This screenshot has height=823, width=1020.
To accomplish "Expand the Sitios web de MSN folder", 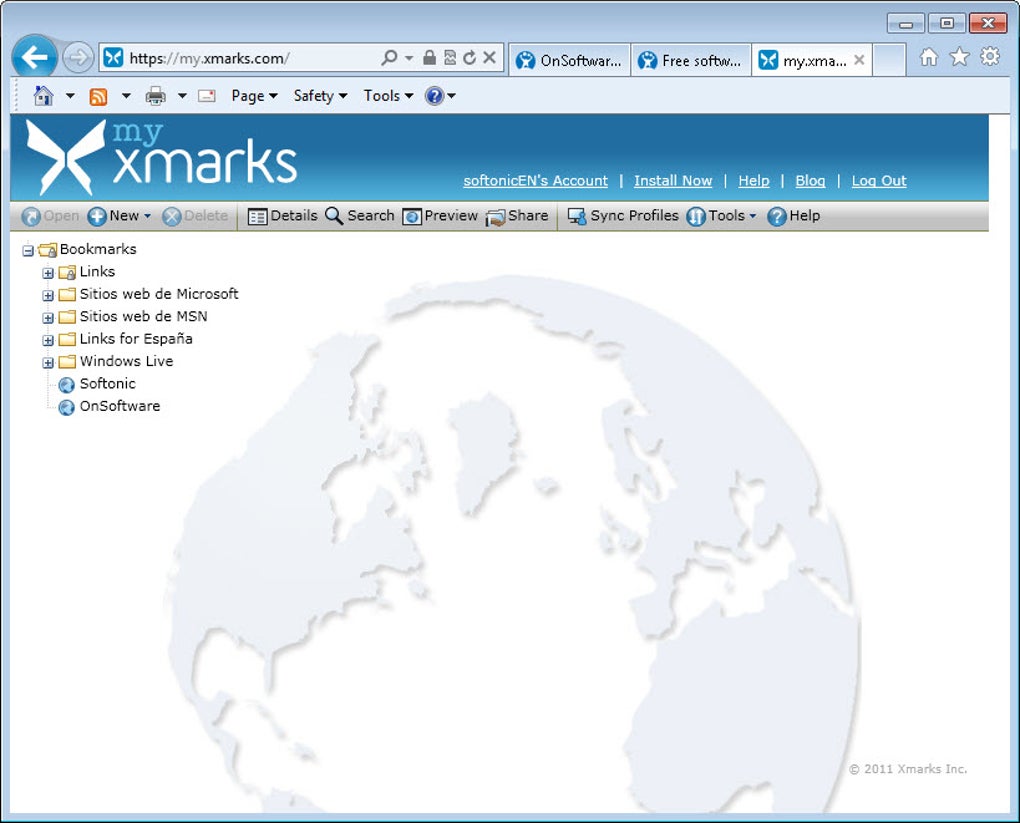I will [x=48, y=318].
